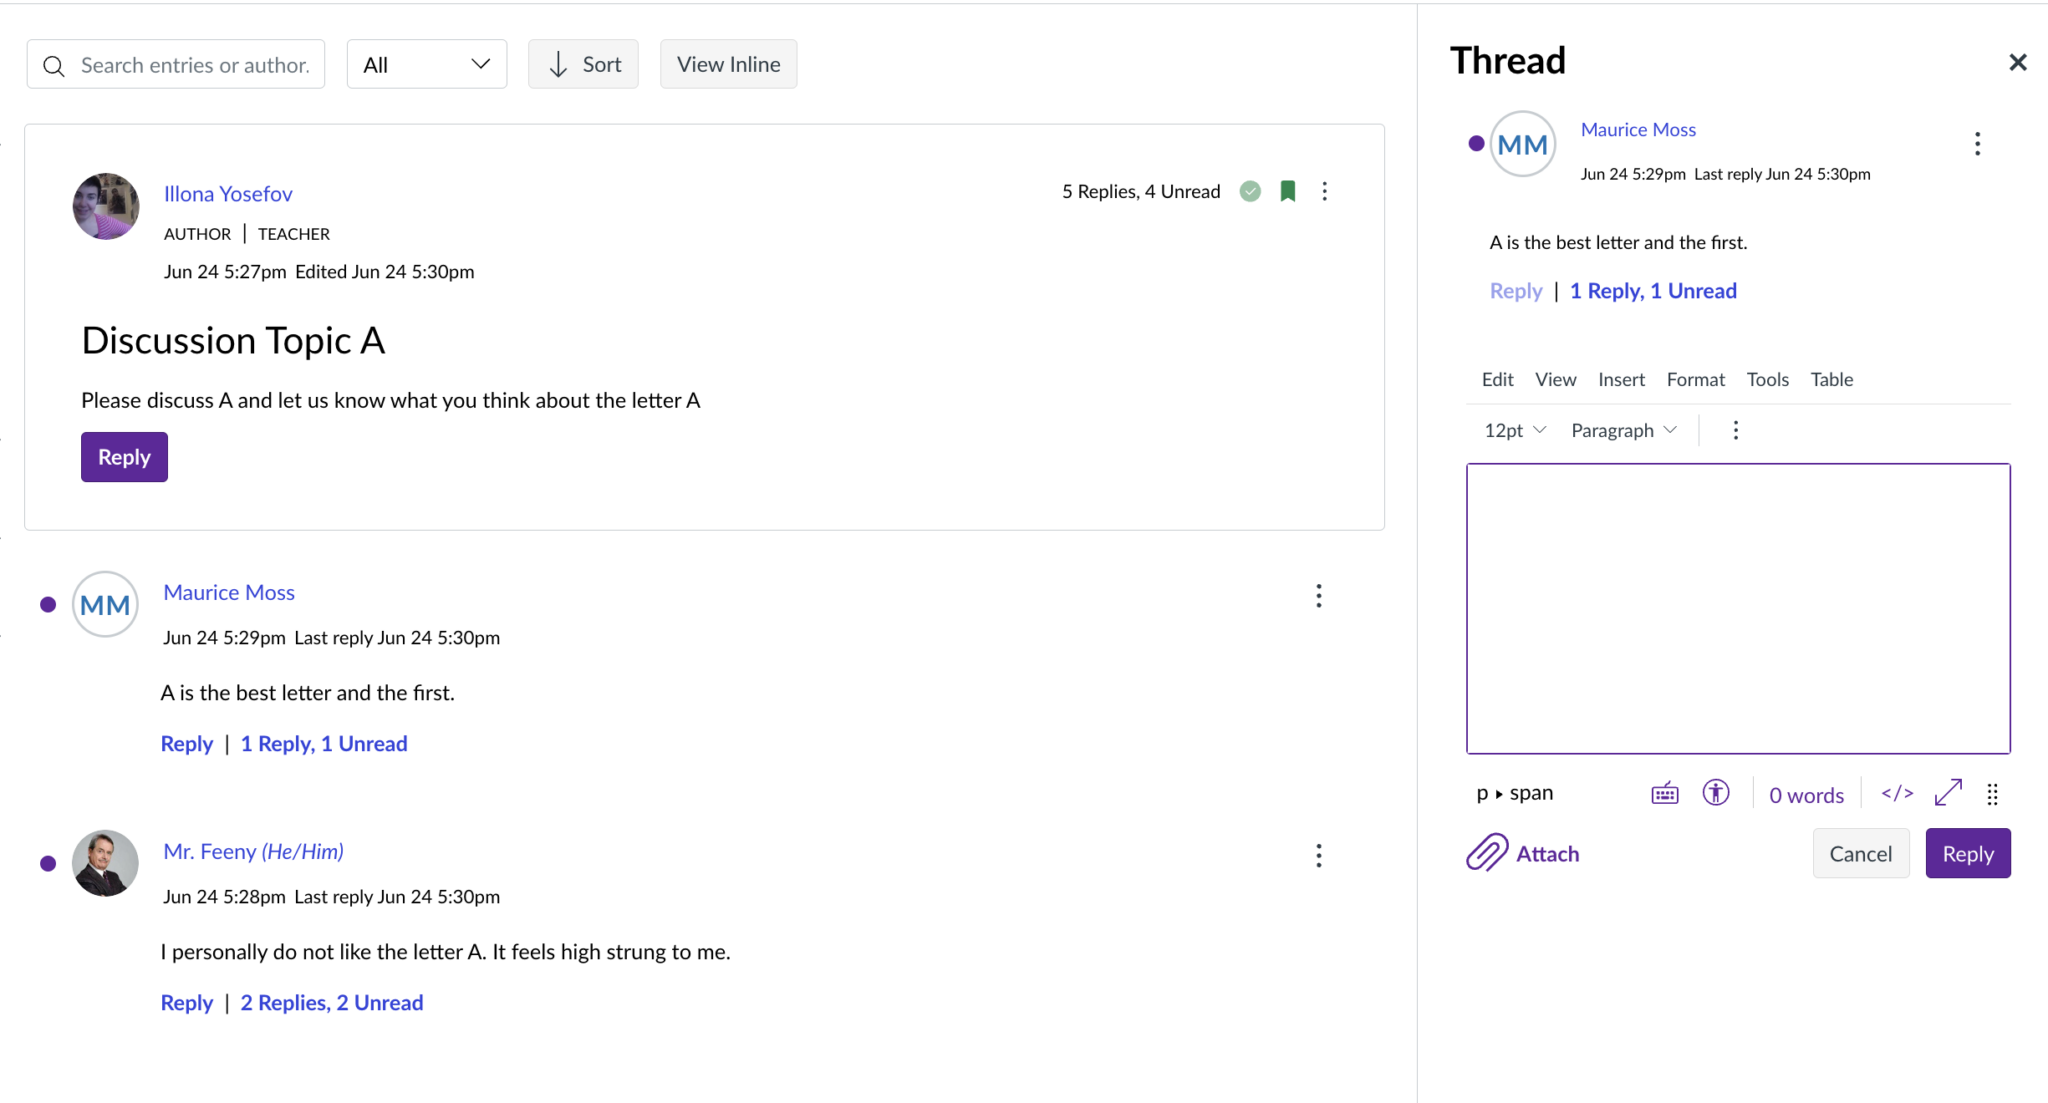Switch to HTML code editor view
This screenshot has height=1103, width=2048.
(x=1897, y=793)
